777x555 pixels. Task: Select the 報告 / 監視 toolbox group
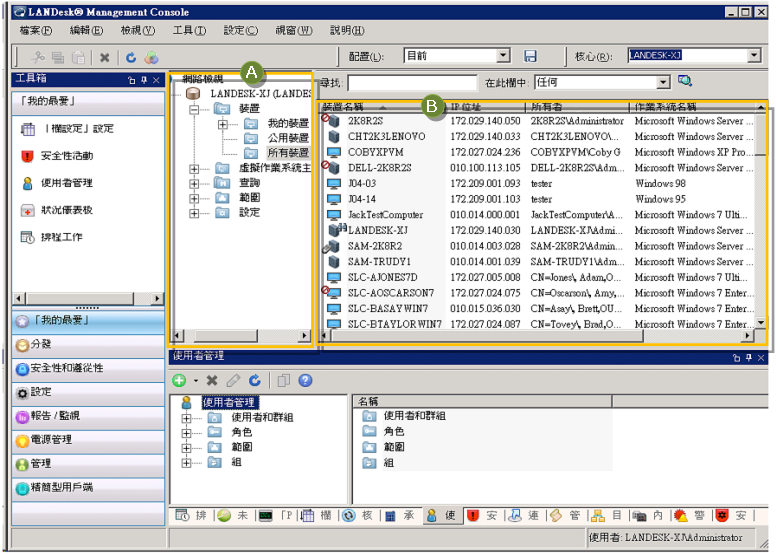pos(88,417)
